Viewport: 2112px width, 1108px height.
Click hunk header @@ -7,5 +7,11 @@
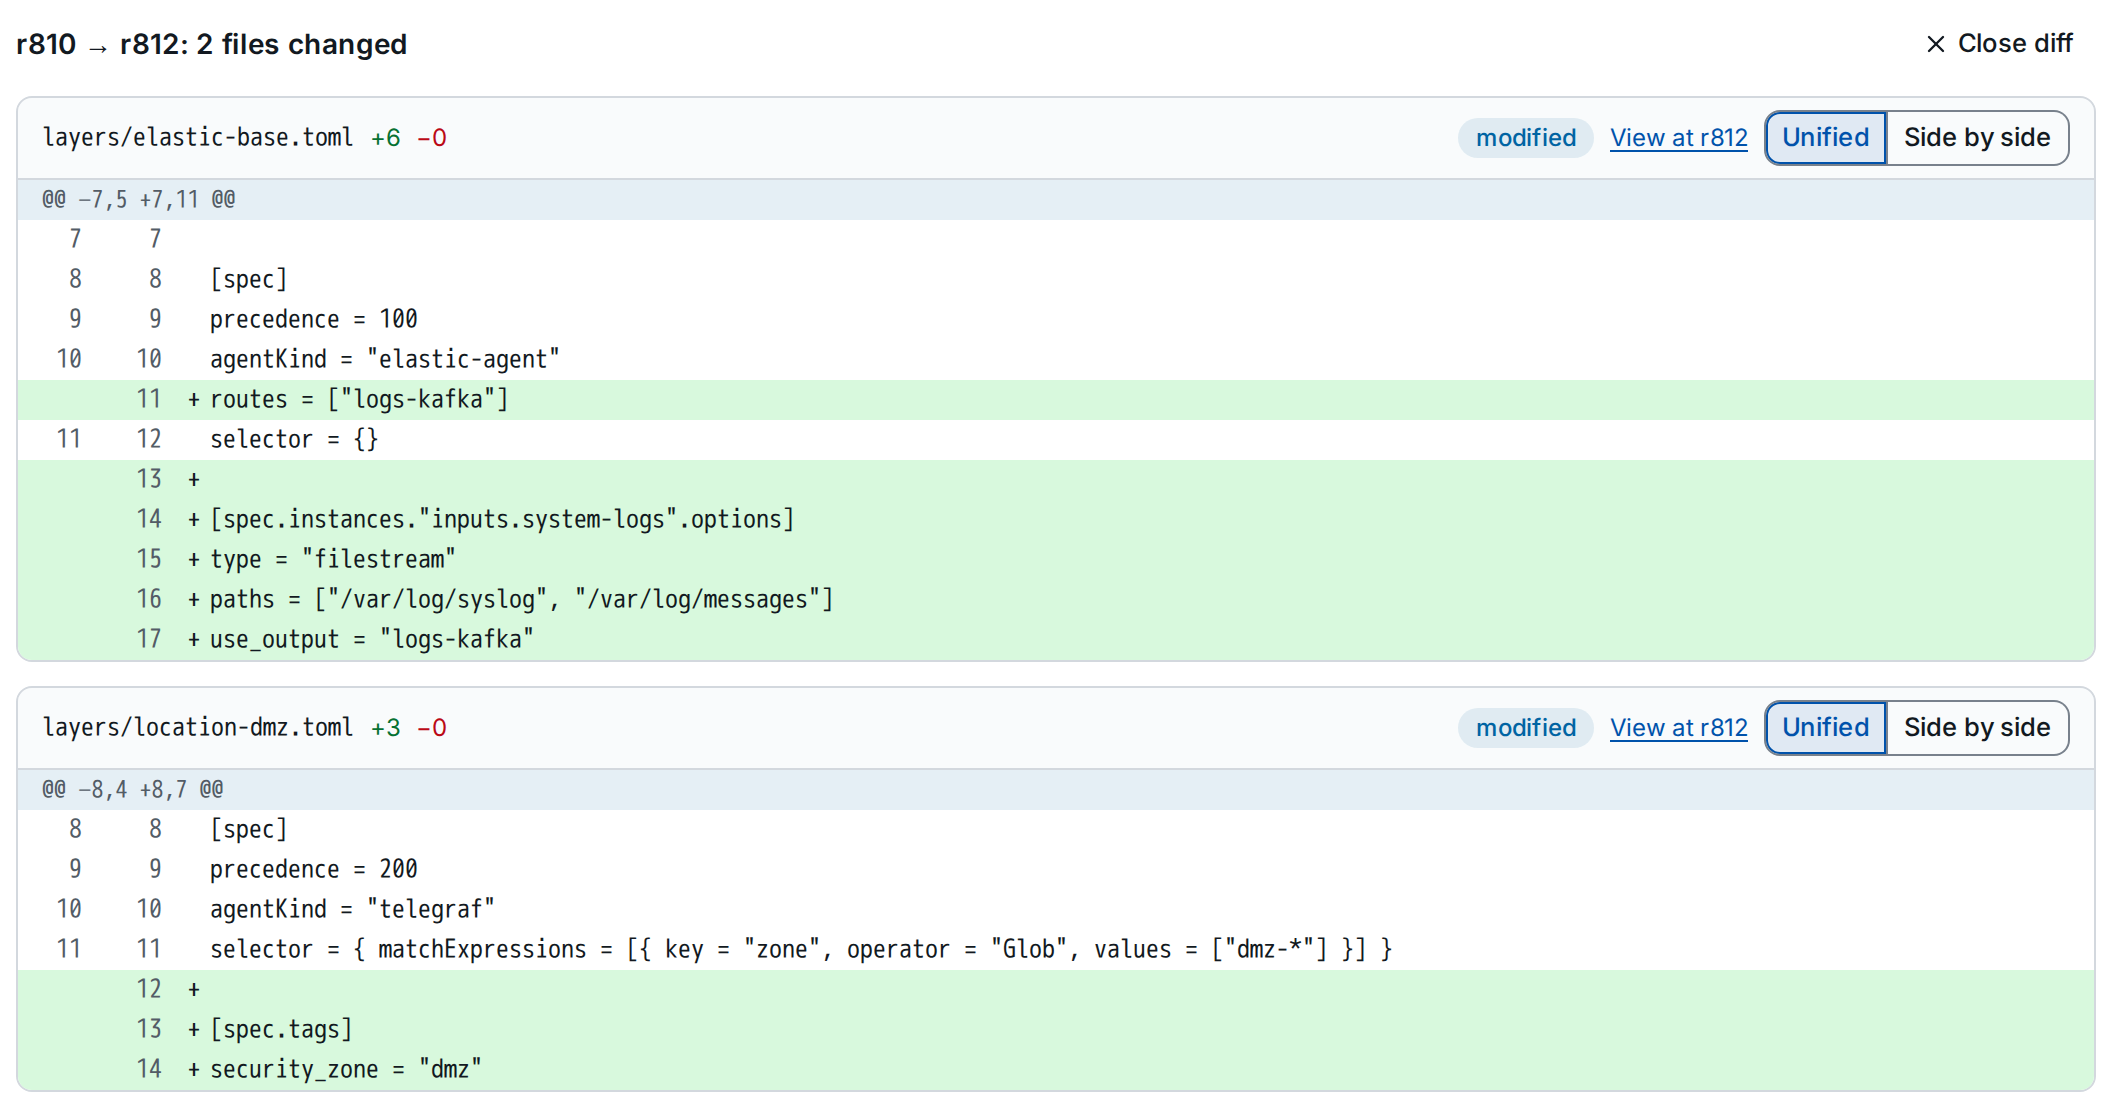coord(1056,200)
